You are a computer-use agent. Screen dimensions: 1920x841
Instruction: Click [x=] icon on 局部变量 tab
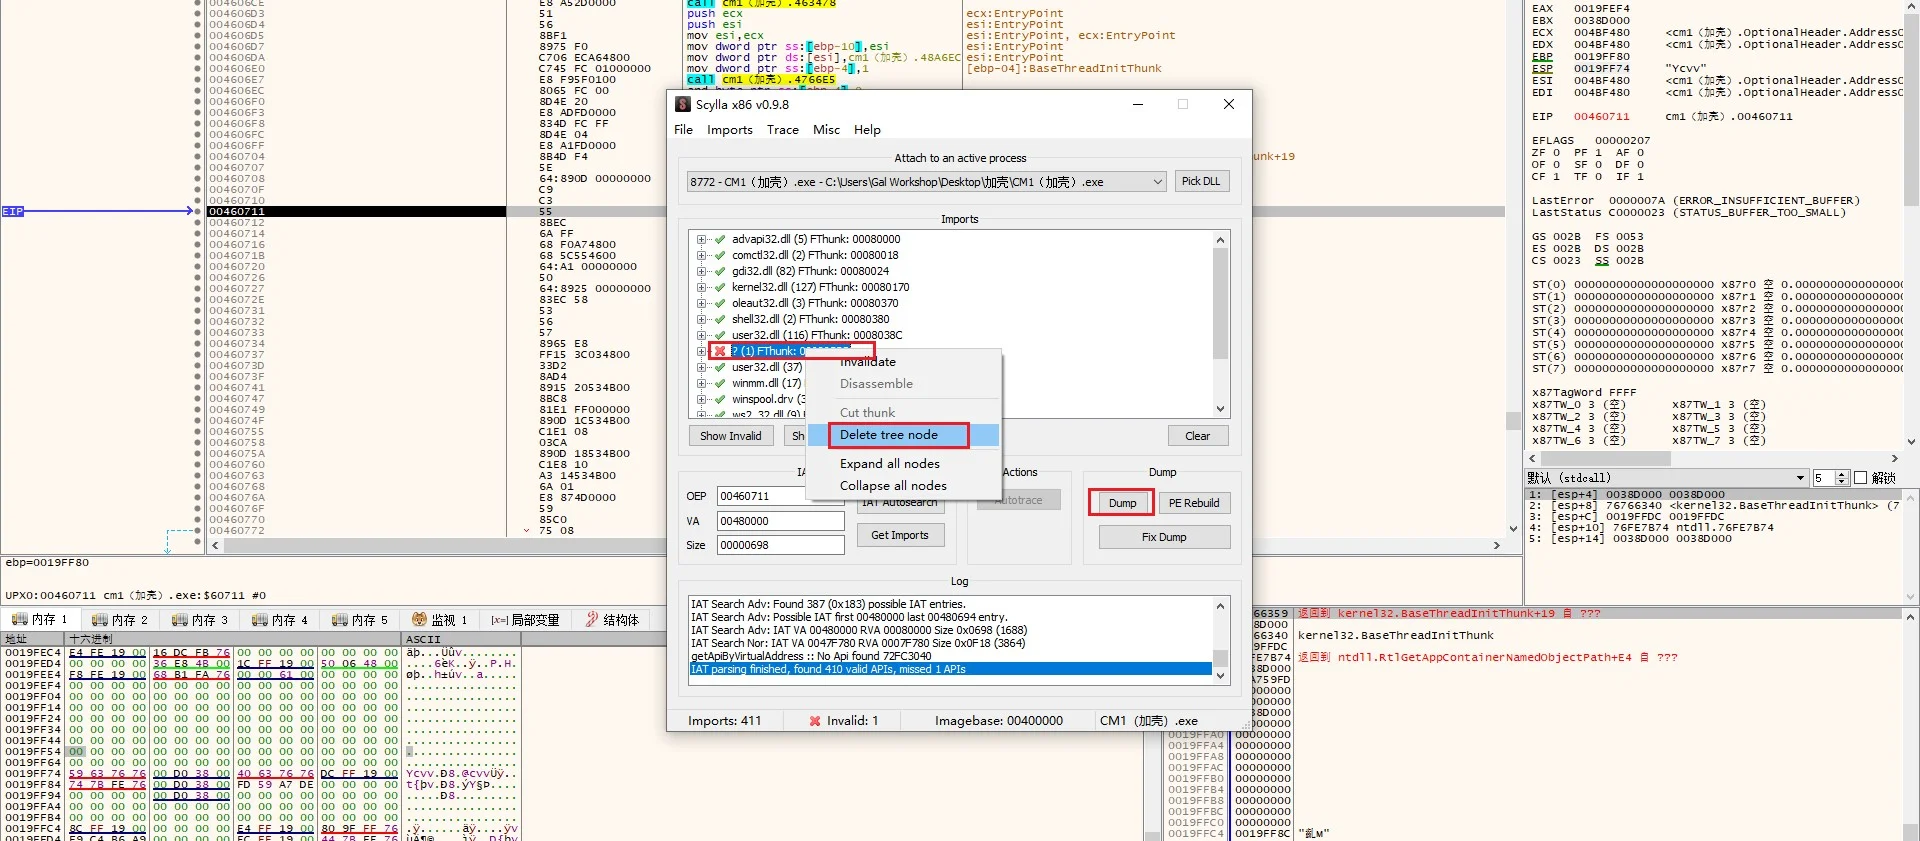[x=500, y=620]
